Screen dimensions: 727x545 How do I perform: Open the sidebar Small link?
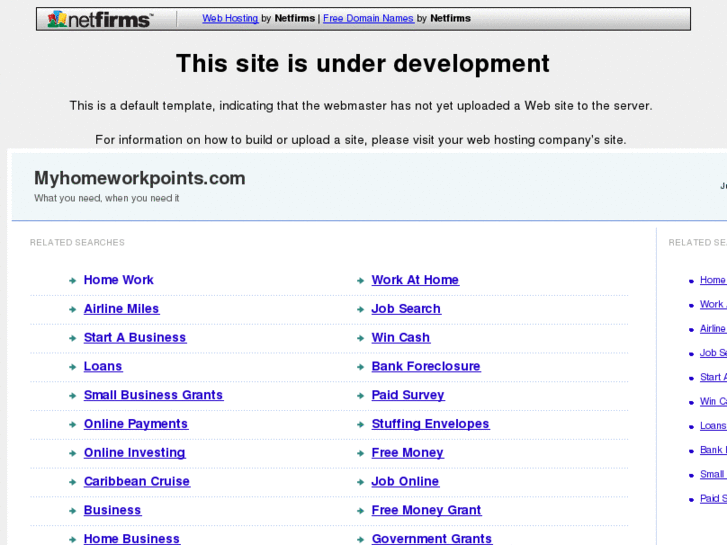[x=713, y=474]
